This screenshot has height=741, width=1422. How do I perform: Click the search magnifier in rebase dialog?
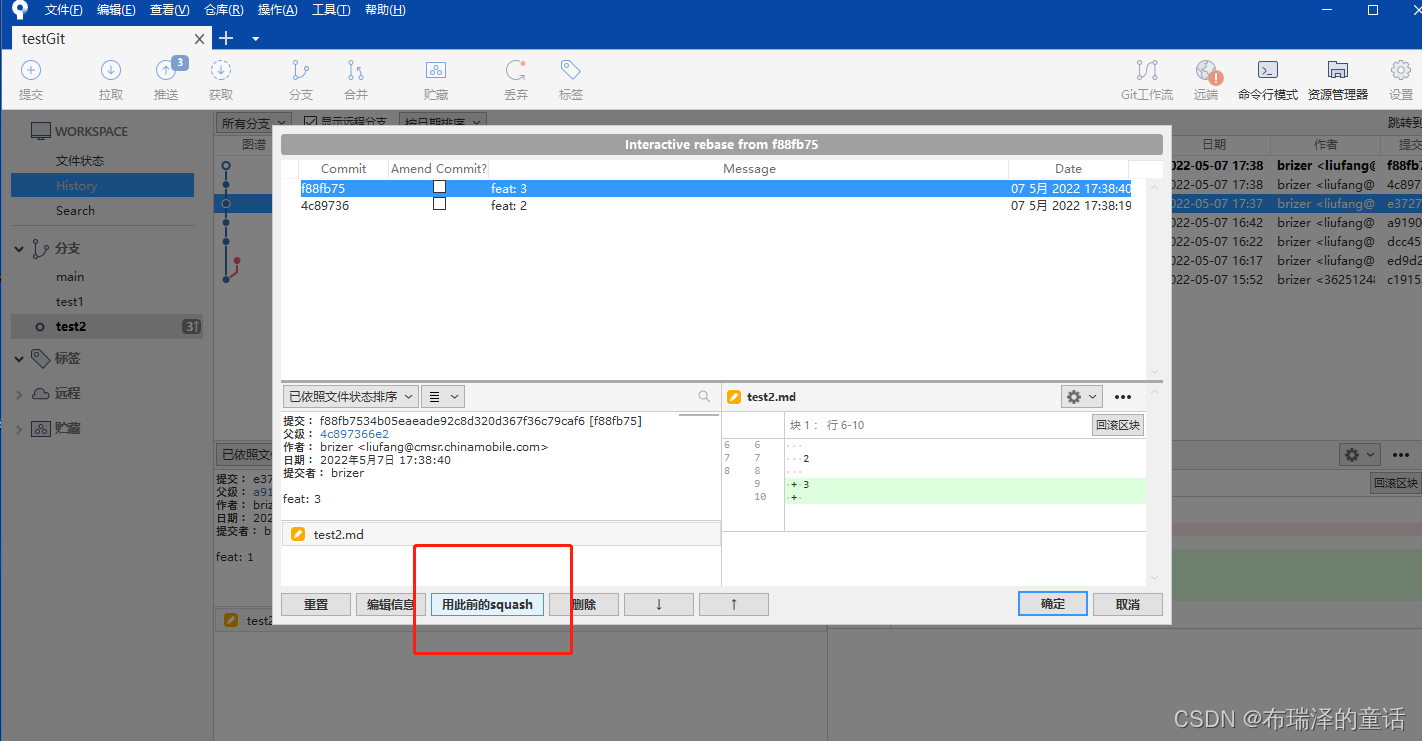[704, 396]
